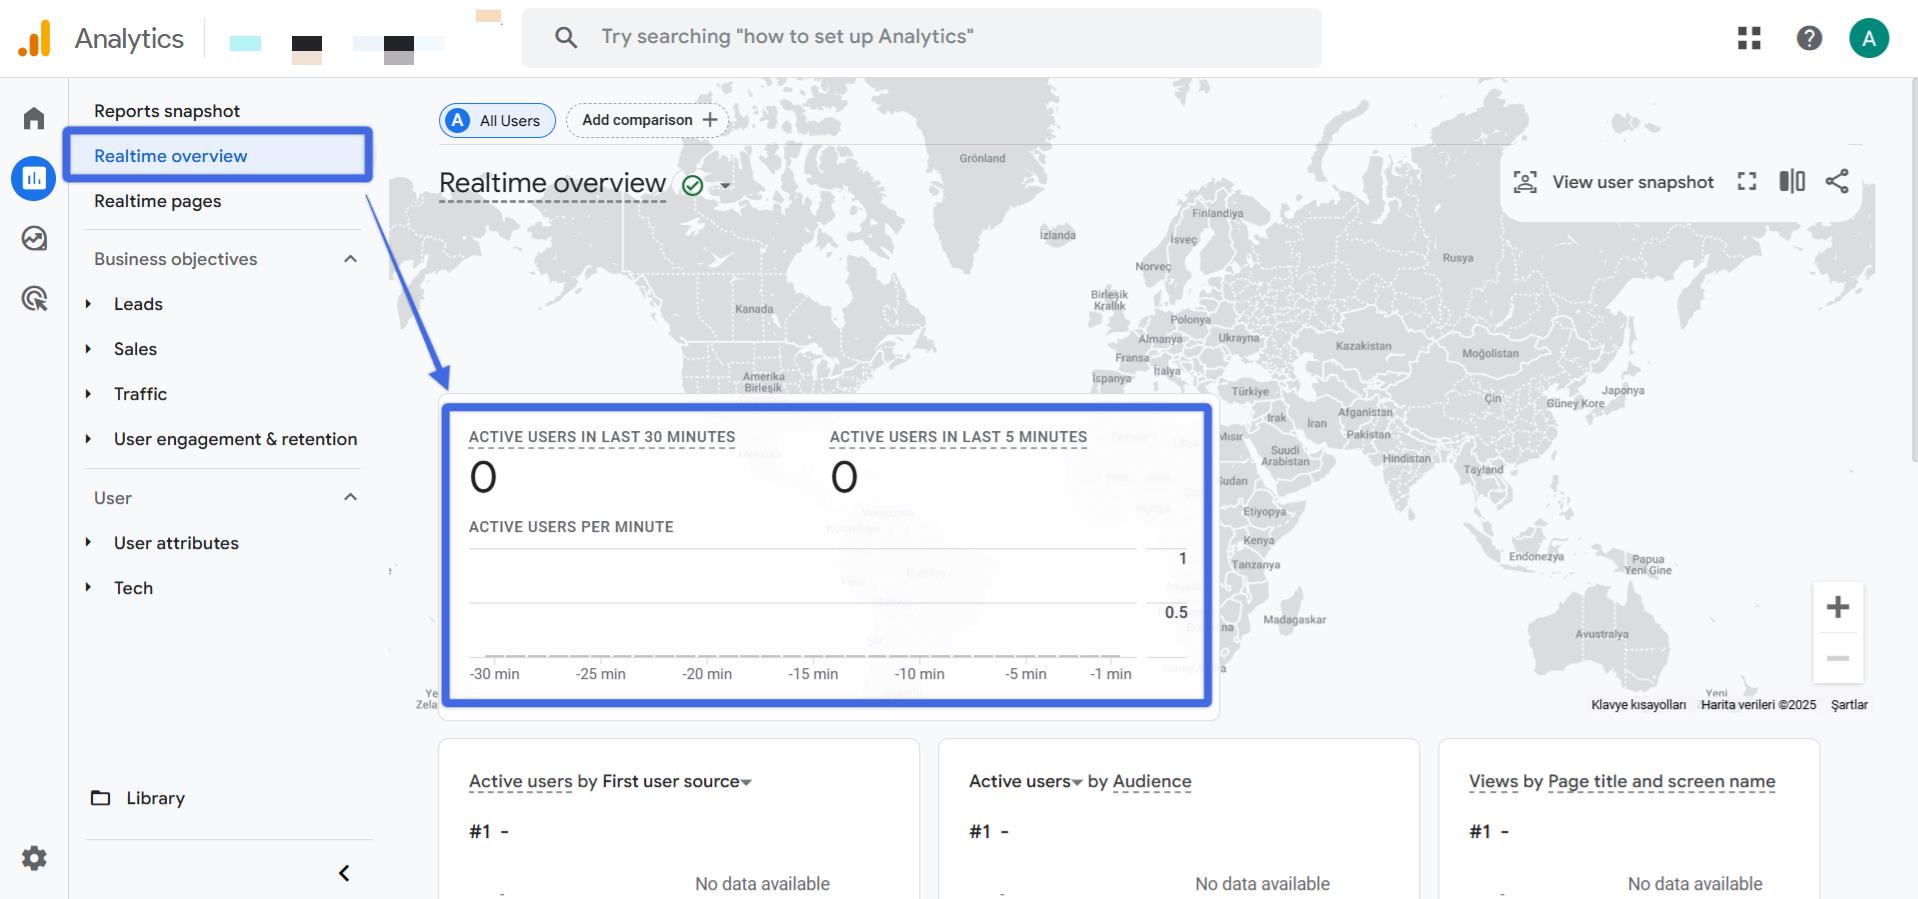Click the Şartlar map link
This screenshot has width=1918, height=899.
point(1849,705)
